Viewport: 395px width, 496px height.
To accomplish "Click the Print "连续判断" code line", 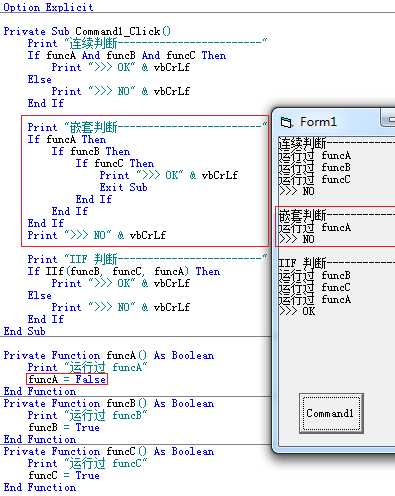I will tap(147, 43).
